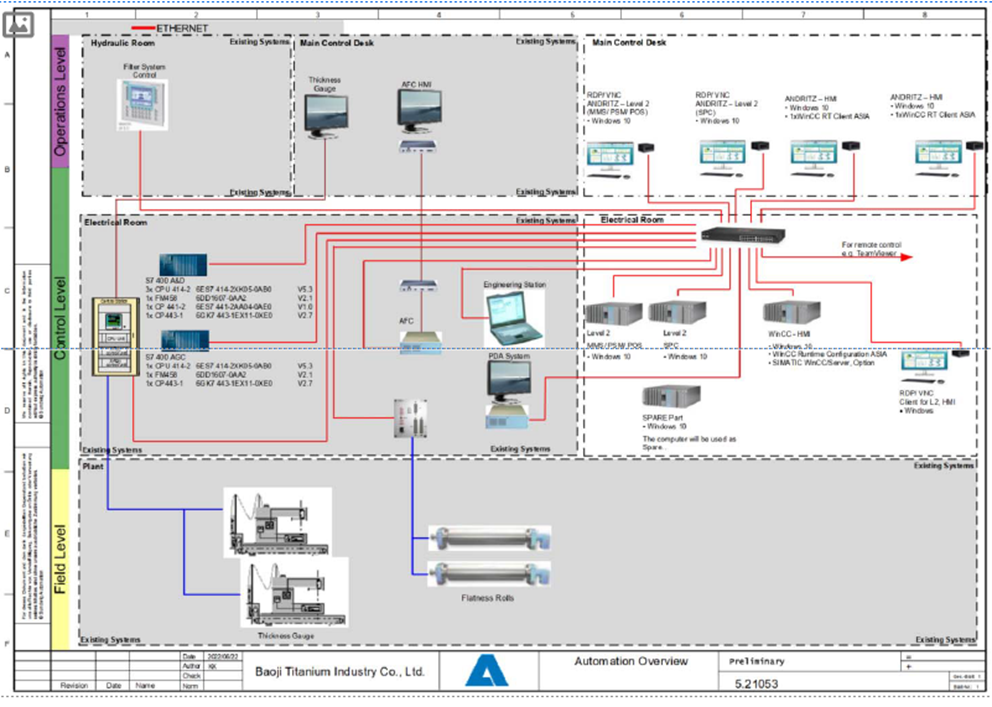Viewport: 992px width, 707px height.
Task: Select the Engineering Station laptop icon
Action: point(514,316)
